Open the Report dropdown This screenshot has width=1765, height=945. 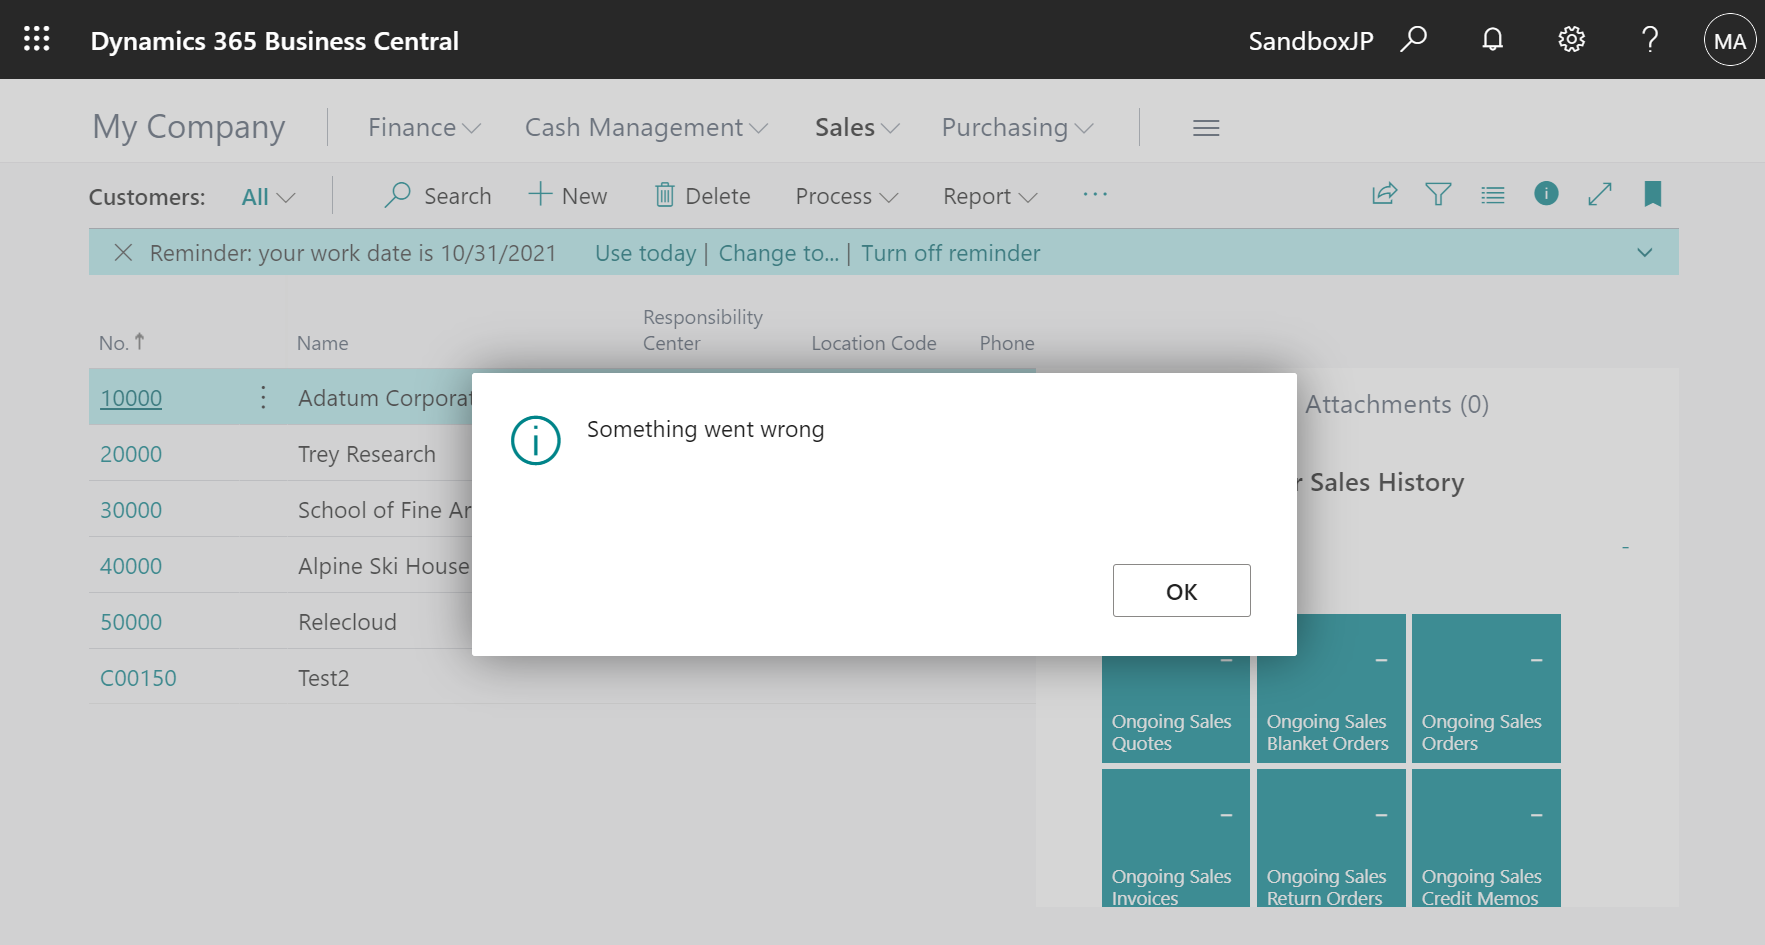(x=988, y=196)
